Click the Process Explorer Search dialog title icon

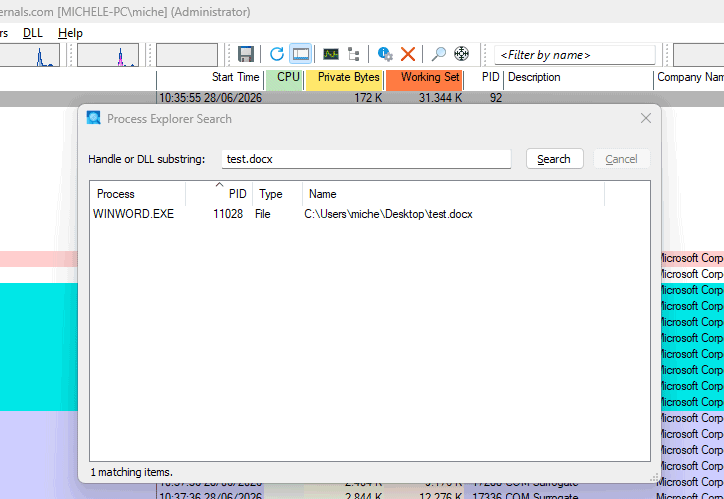pyautogui.click(x=94, y=118)
